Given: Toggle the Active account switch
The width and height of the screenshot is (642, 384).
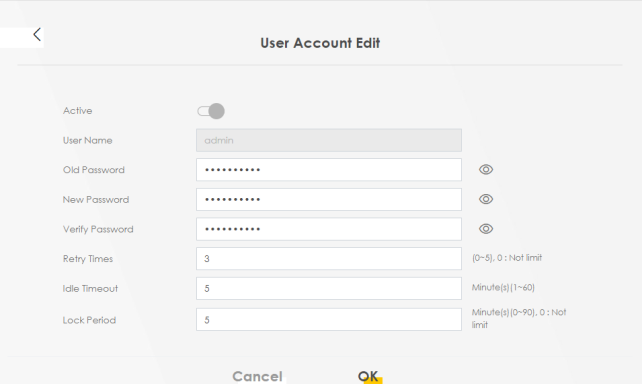Looking at the screenshot, I should point(211,111).
